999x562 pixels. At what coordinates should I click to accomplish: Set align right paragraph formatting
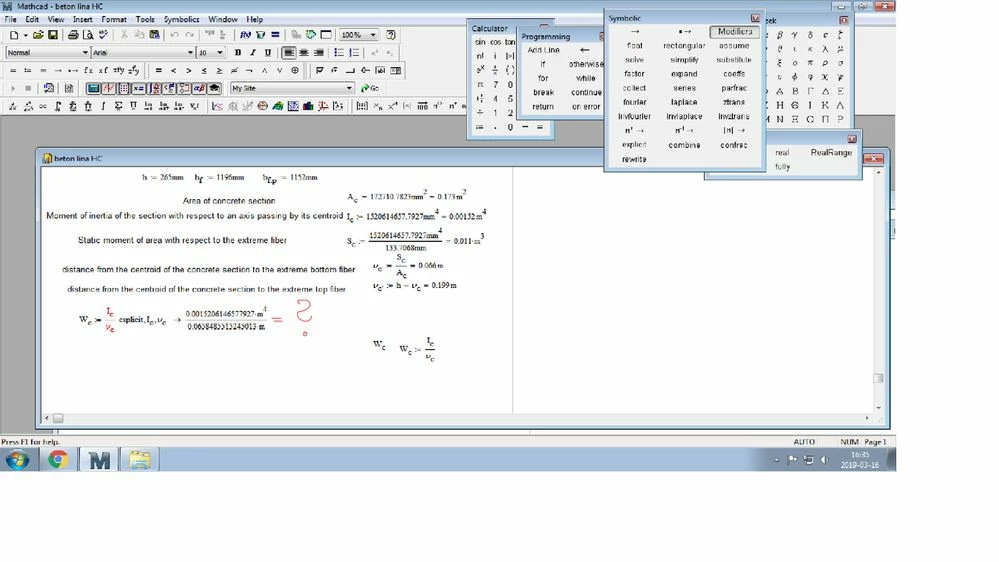coord(319,52)
